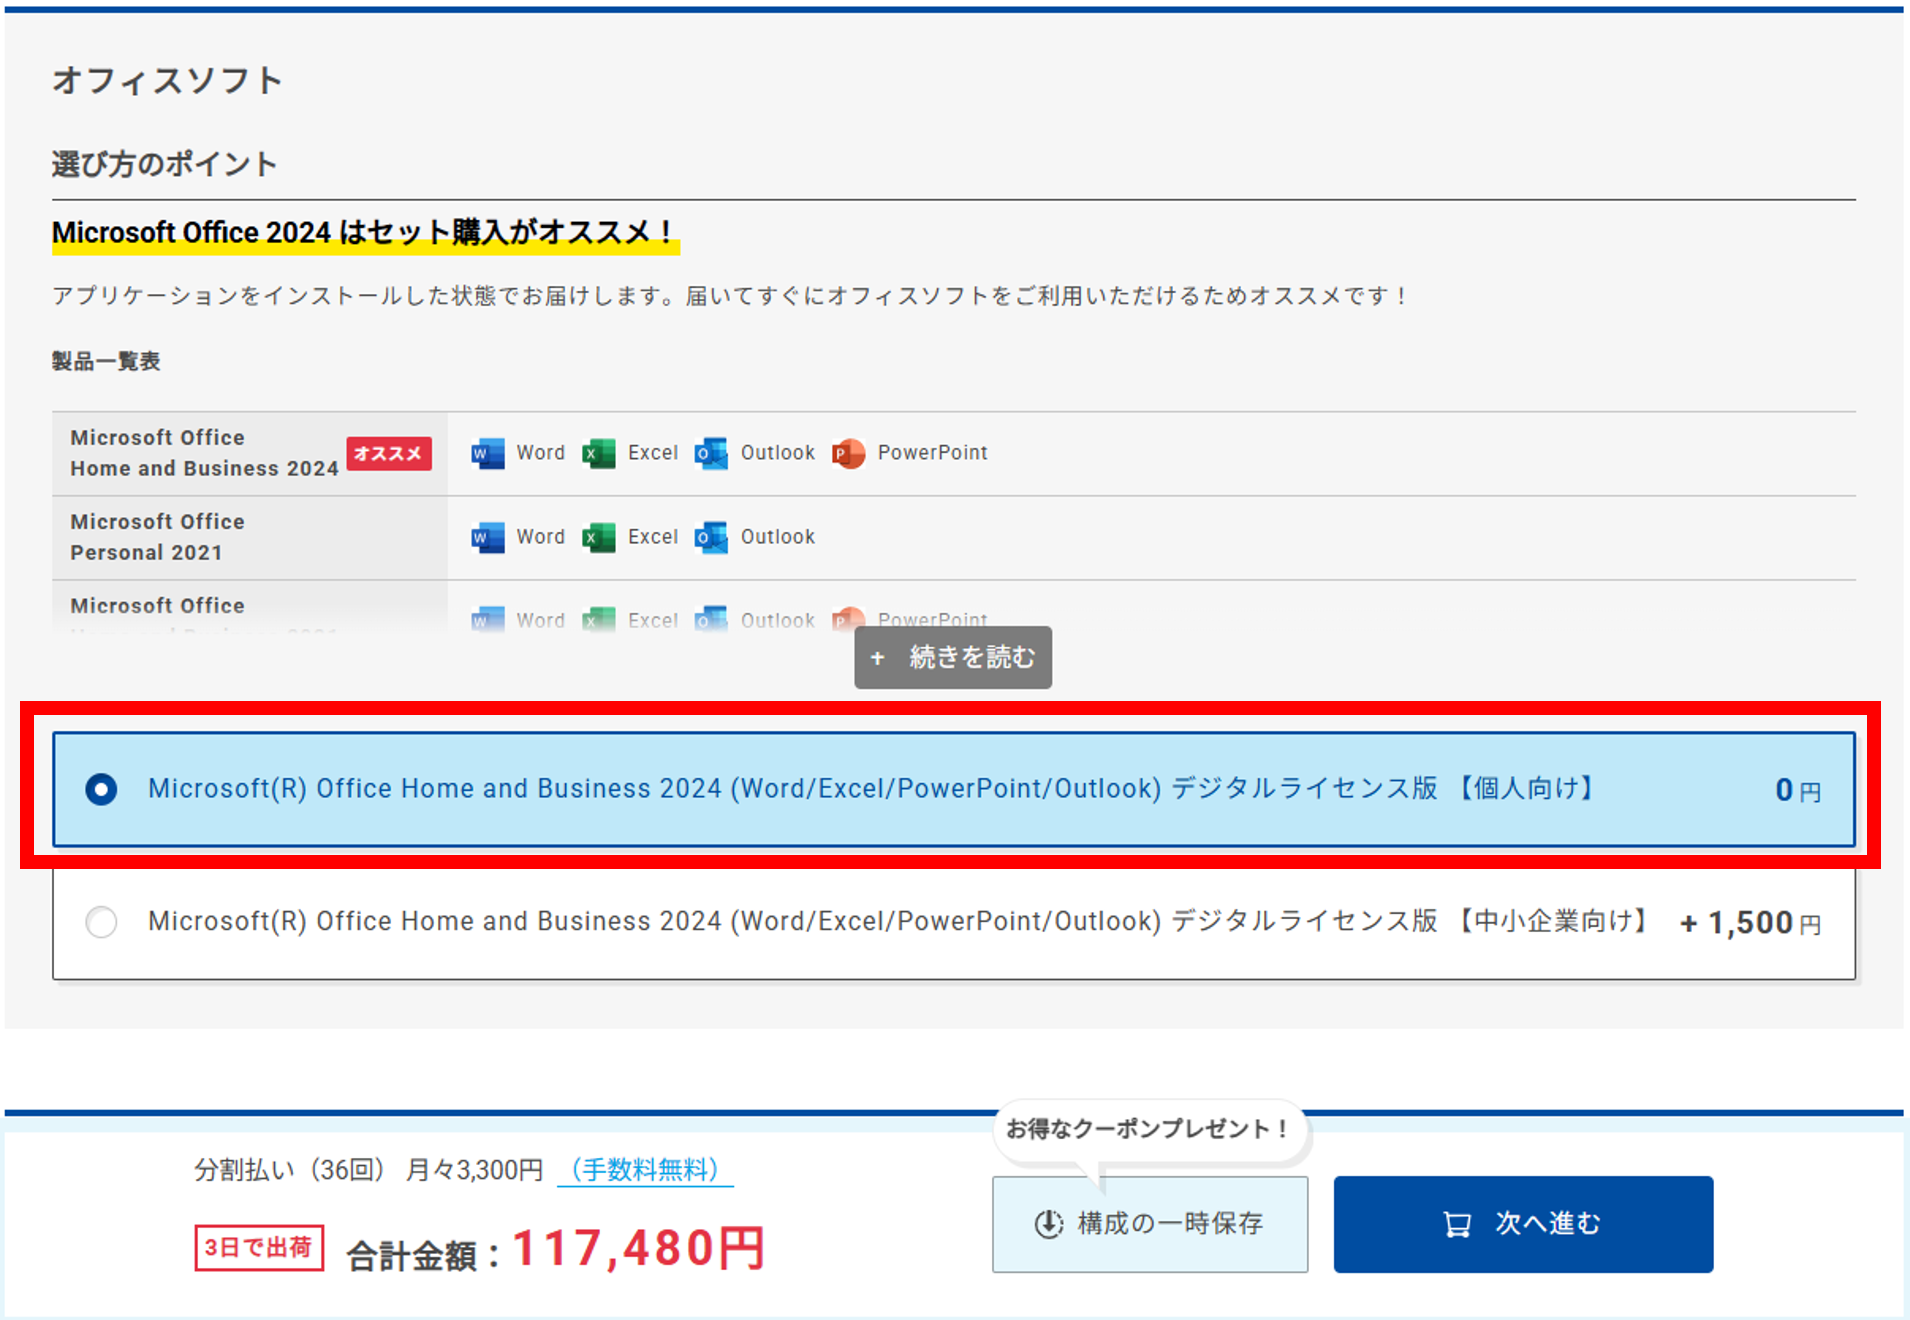
Task: Click the download icon on 構成の一時保存
Action: click(1048, 1224)
